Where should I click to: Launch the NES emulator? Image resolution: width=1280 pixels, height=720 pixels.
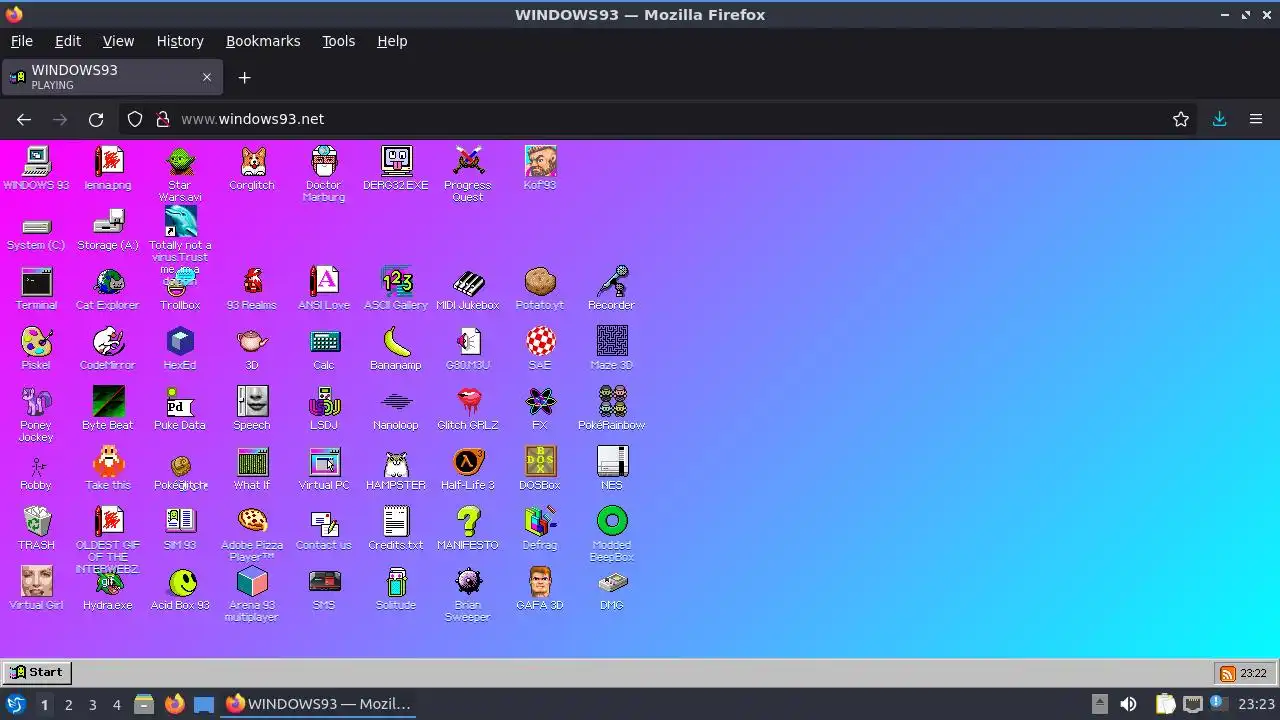pyautogui.click(x=612, y=468)
